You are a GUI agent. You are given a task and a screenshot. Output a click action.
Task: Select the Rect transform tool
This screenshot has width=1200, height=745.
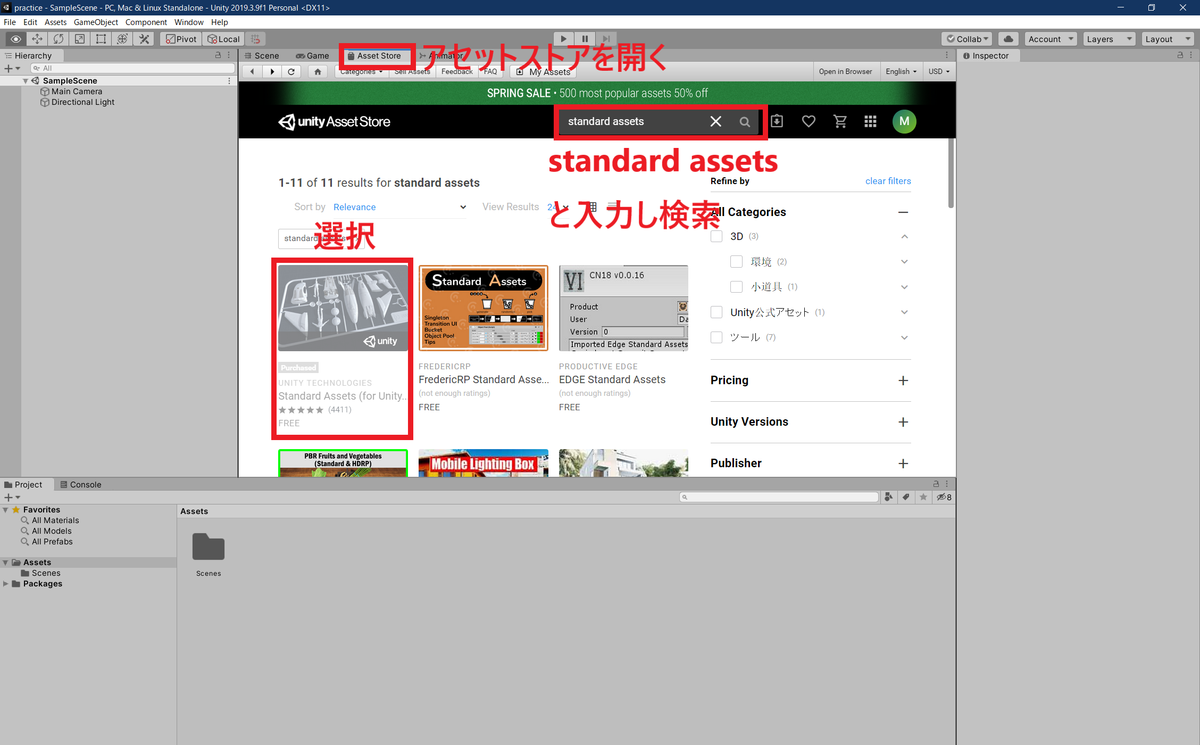tap(101, 39)
